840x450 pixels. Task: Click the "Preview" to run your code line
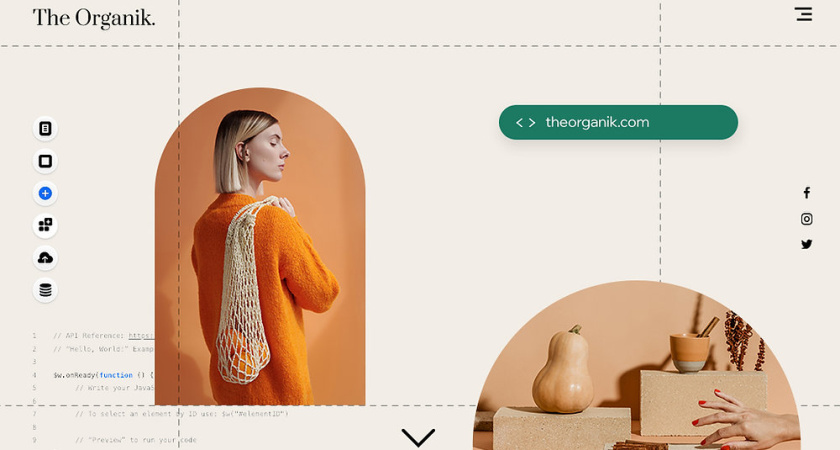pyautogui.click(x=136, y=440)
